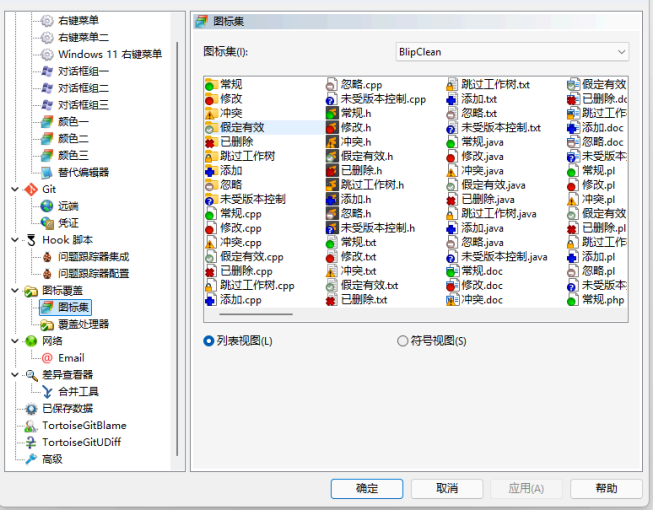Screen dimensions: 655x513
Task: Click the gear icon beside 已保存数据
Action: click(x=31, y=409)
